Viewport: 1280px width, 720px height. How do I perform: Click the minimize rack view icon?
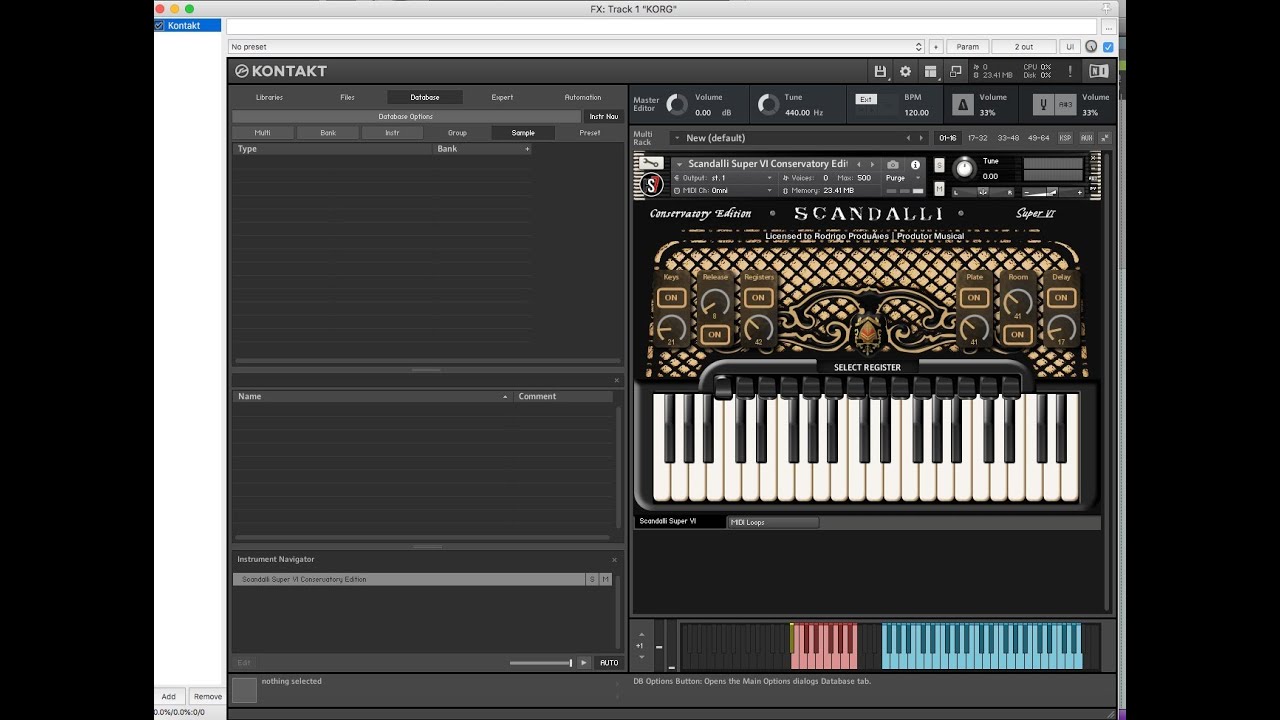click(956, 71)
